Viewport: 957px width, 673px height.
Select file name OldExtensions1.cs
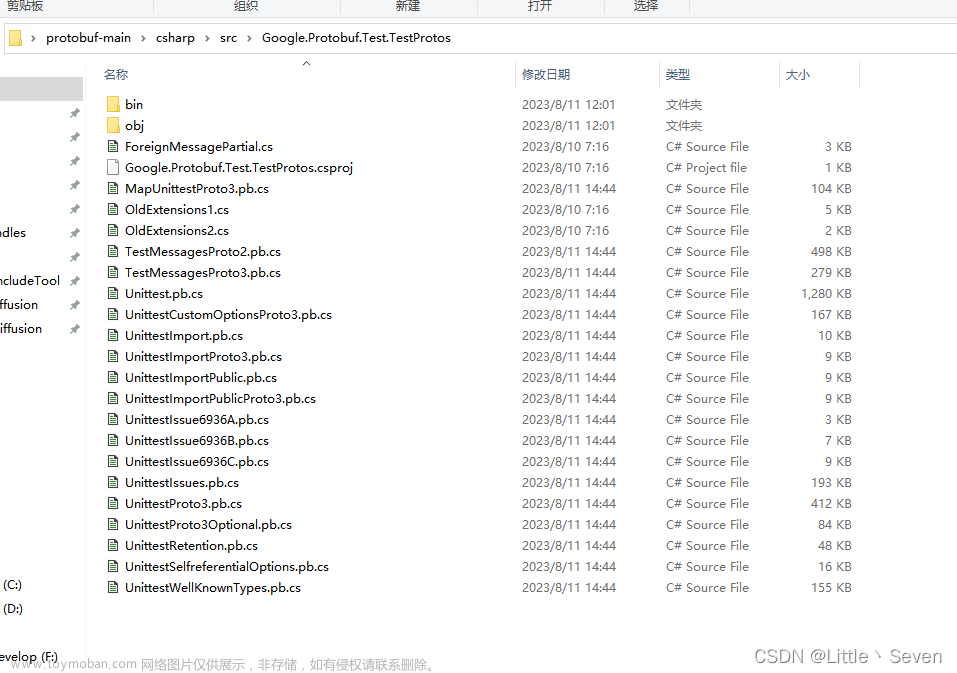(x=177, y=209)
